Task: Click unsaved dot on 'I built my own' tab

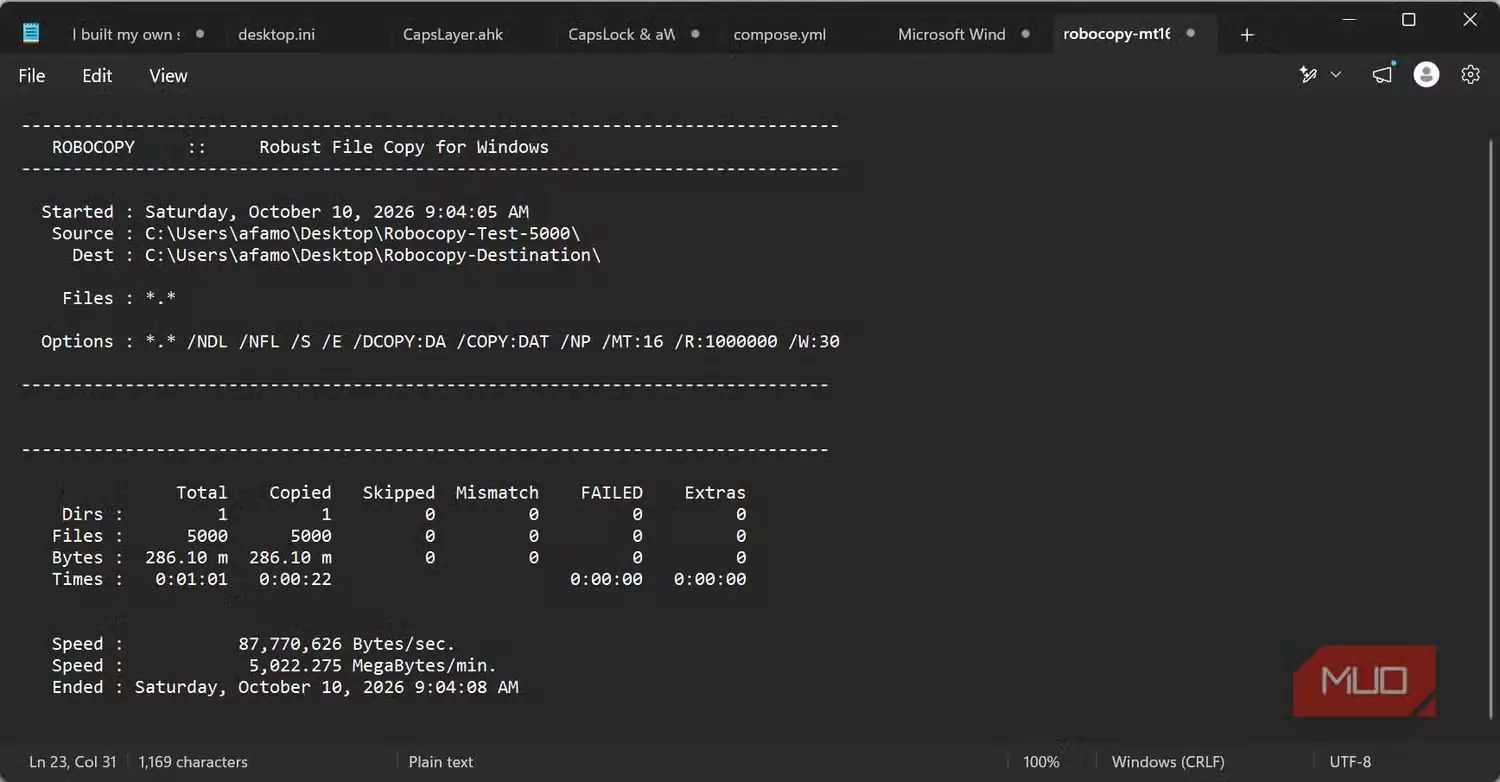Action: (x=200, y=34)
